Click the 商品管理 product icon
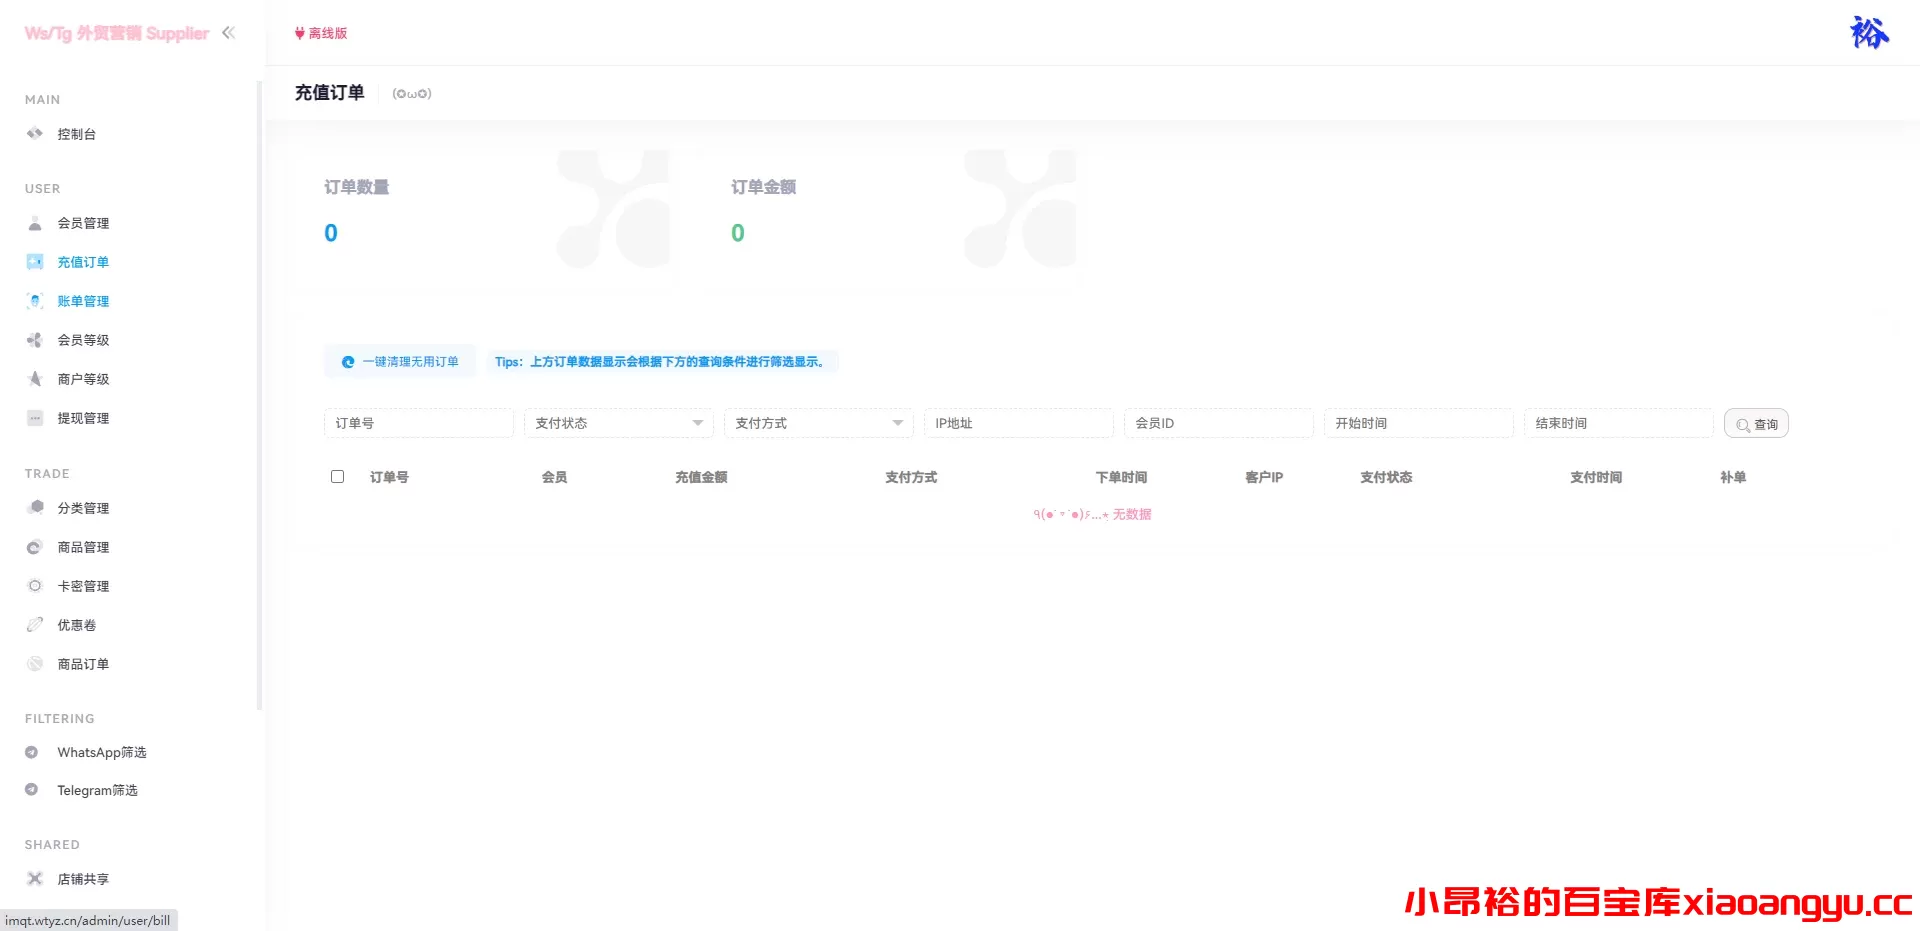1920x931 pixels. pos(34,546)
